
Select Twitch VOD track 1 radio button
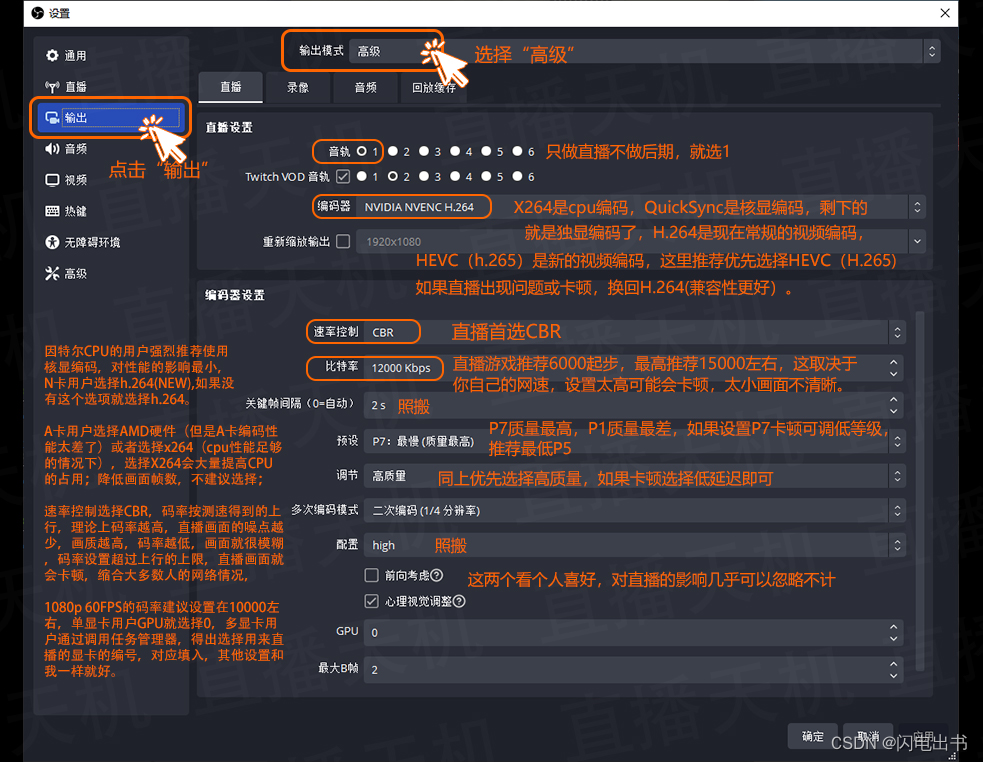point(362,177)
